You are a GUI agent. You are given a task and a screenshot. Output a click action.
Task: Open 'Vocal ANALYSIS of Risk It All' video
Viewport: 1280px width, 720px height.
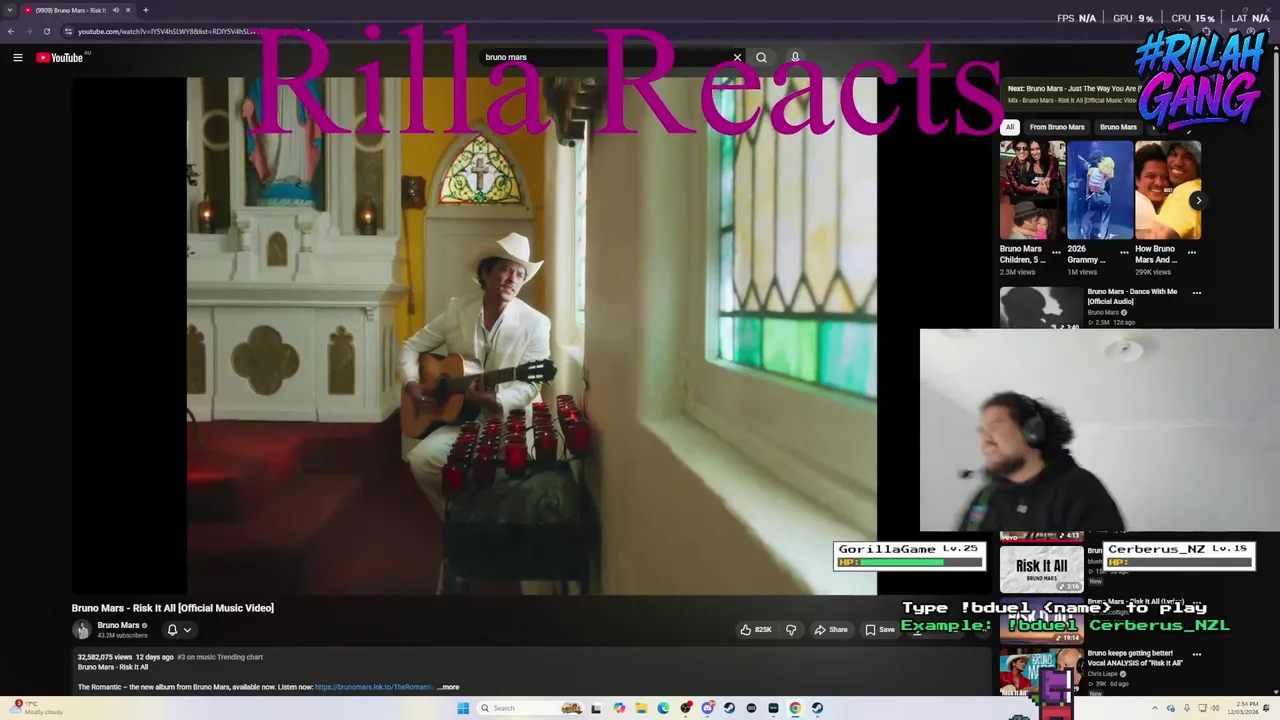click(x=1135, y=658)
